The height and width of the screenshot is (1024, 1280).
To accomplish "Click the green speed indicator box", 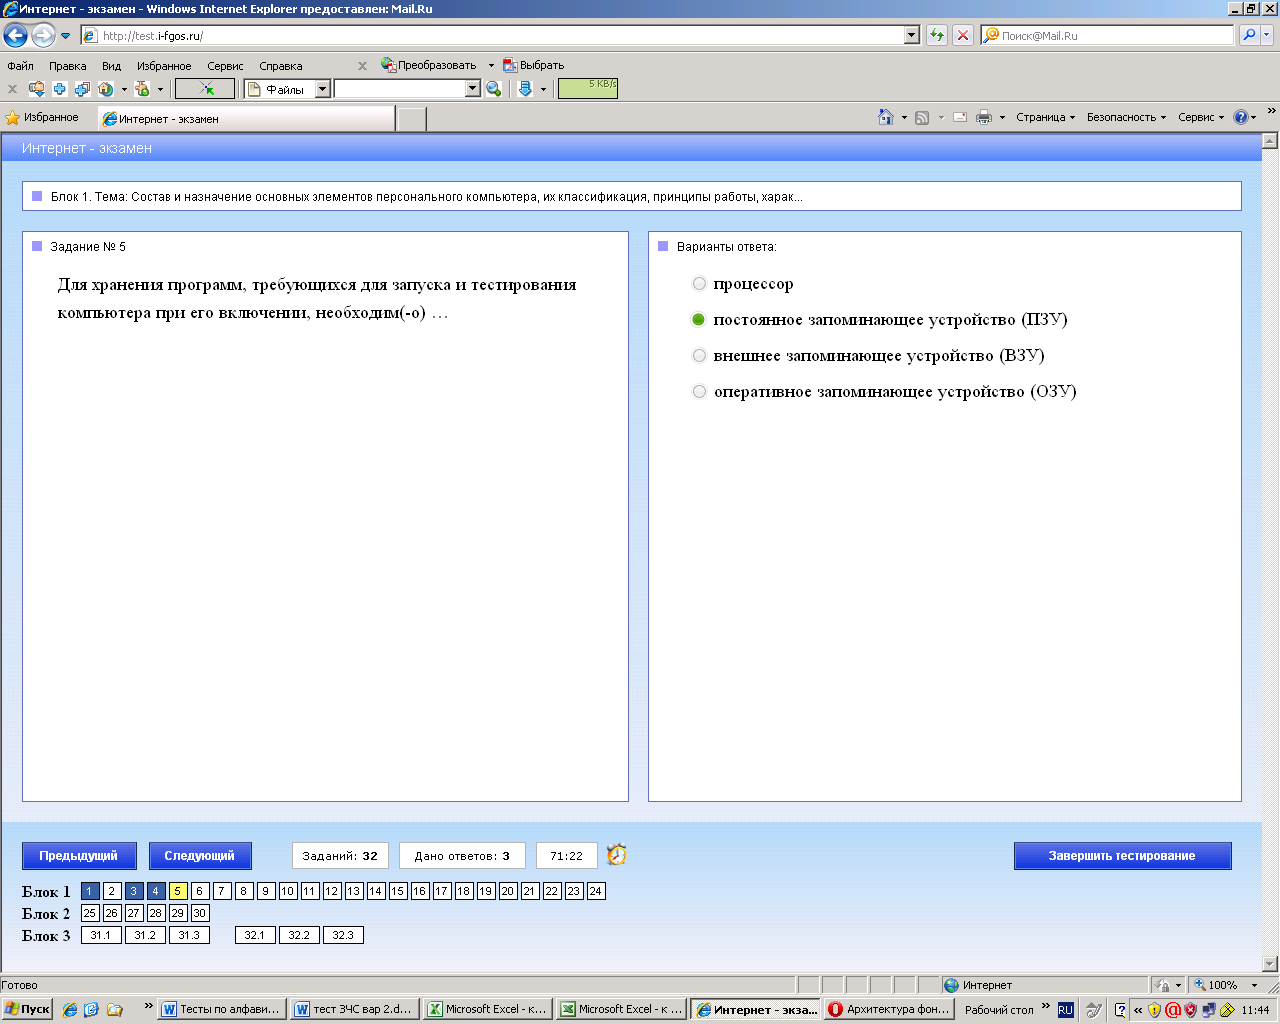I will tap(588, 88).
